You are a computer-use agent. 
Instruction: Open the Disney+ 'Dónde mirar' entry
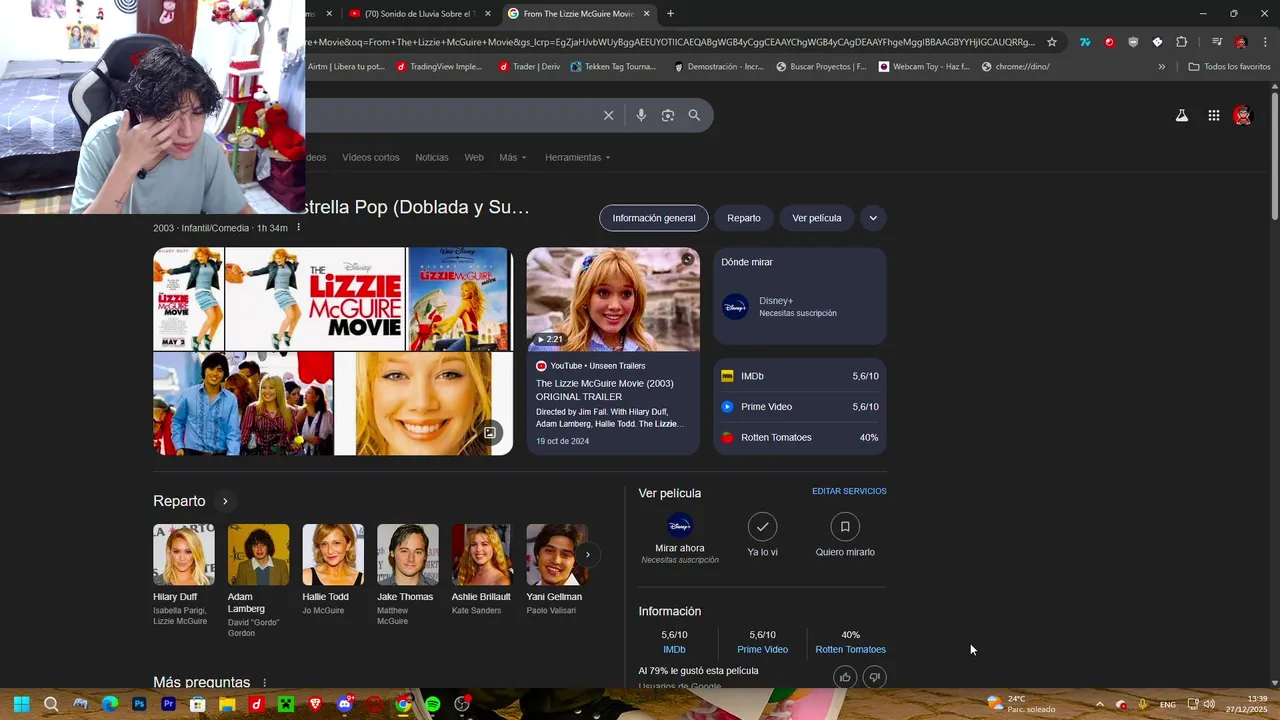[x=800, y=307]
